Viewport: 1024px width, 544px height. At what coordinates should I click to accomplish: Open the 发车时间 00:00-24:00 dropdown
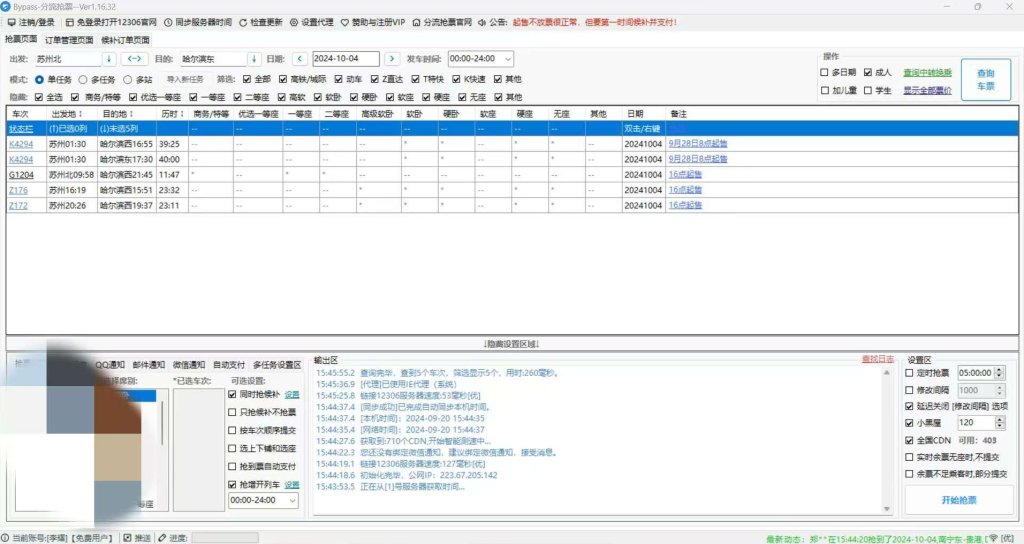pyautogui.click(x=507, y=59)
